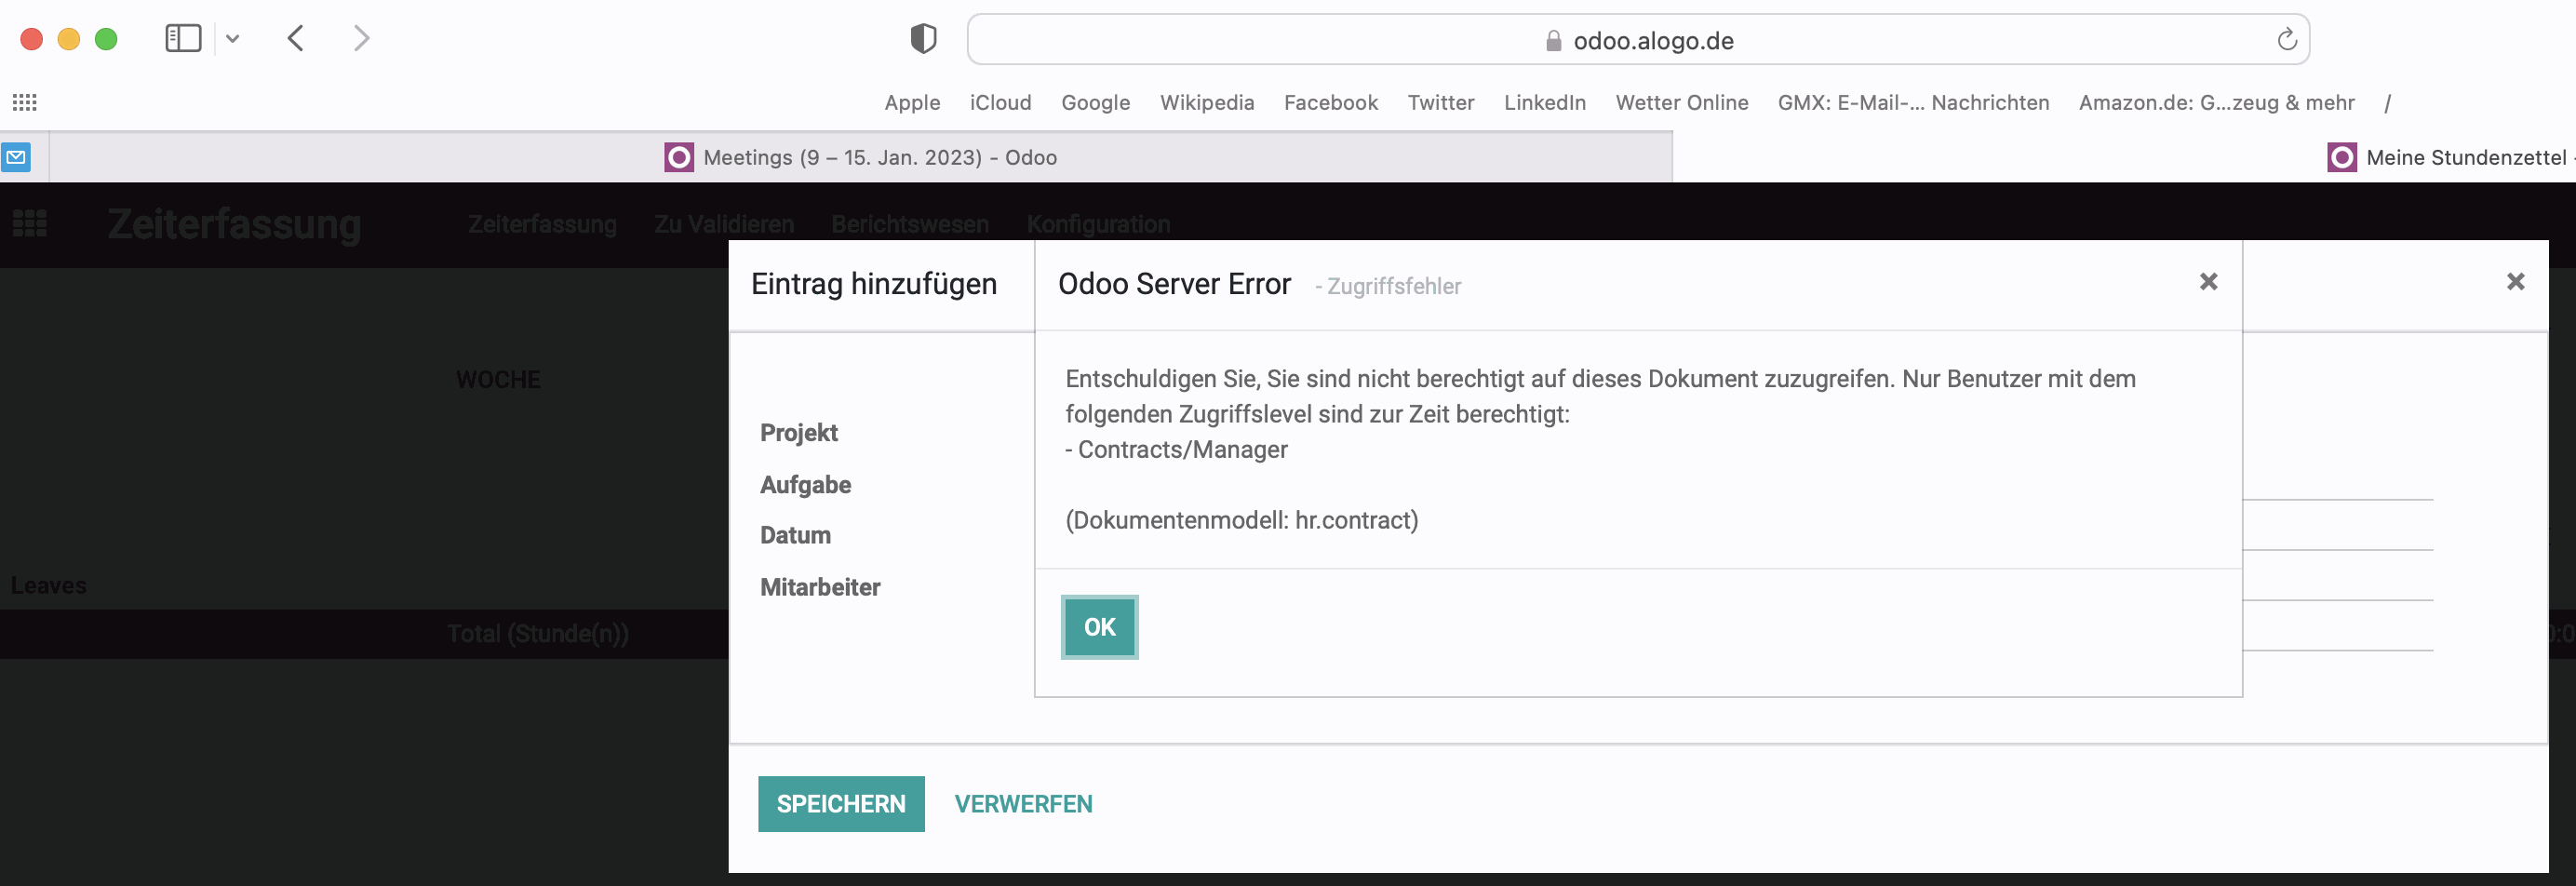This screenshot has width=2576, height=886.
Task: Open the Wetter Online bookmark
Action: [1681, 102]
